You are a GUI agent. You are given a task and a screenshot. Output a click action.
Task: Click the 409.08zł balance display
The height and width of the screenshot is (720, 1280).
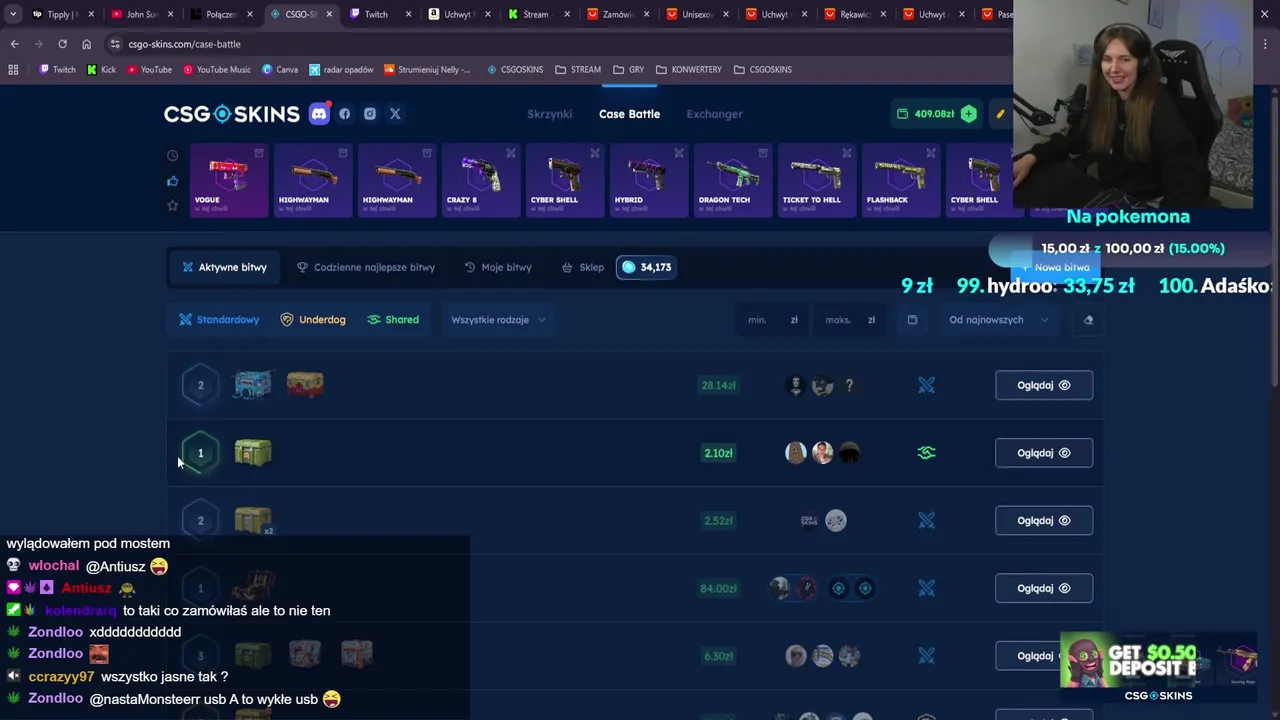coord(926,114)
